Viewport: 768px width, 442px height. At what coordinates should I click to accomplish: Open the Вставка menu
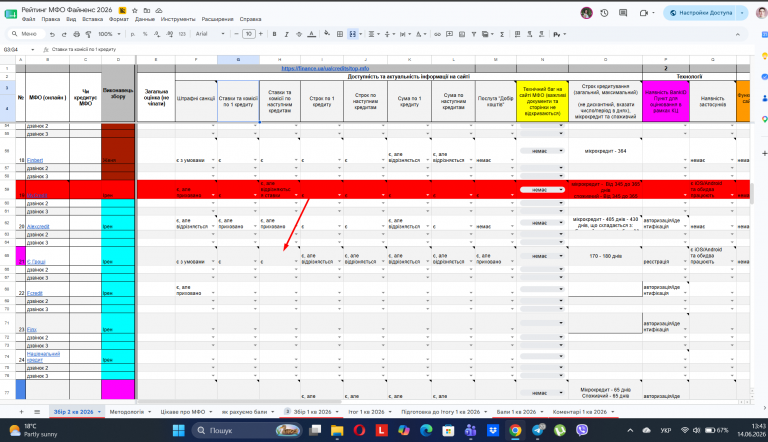(x=93, y=19)
